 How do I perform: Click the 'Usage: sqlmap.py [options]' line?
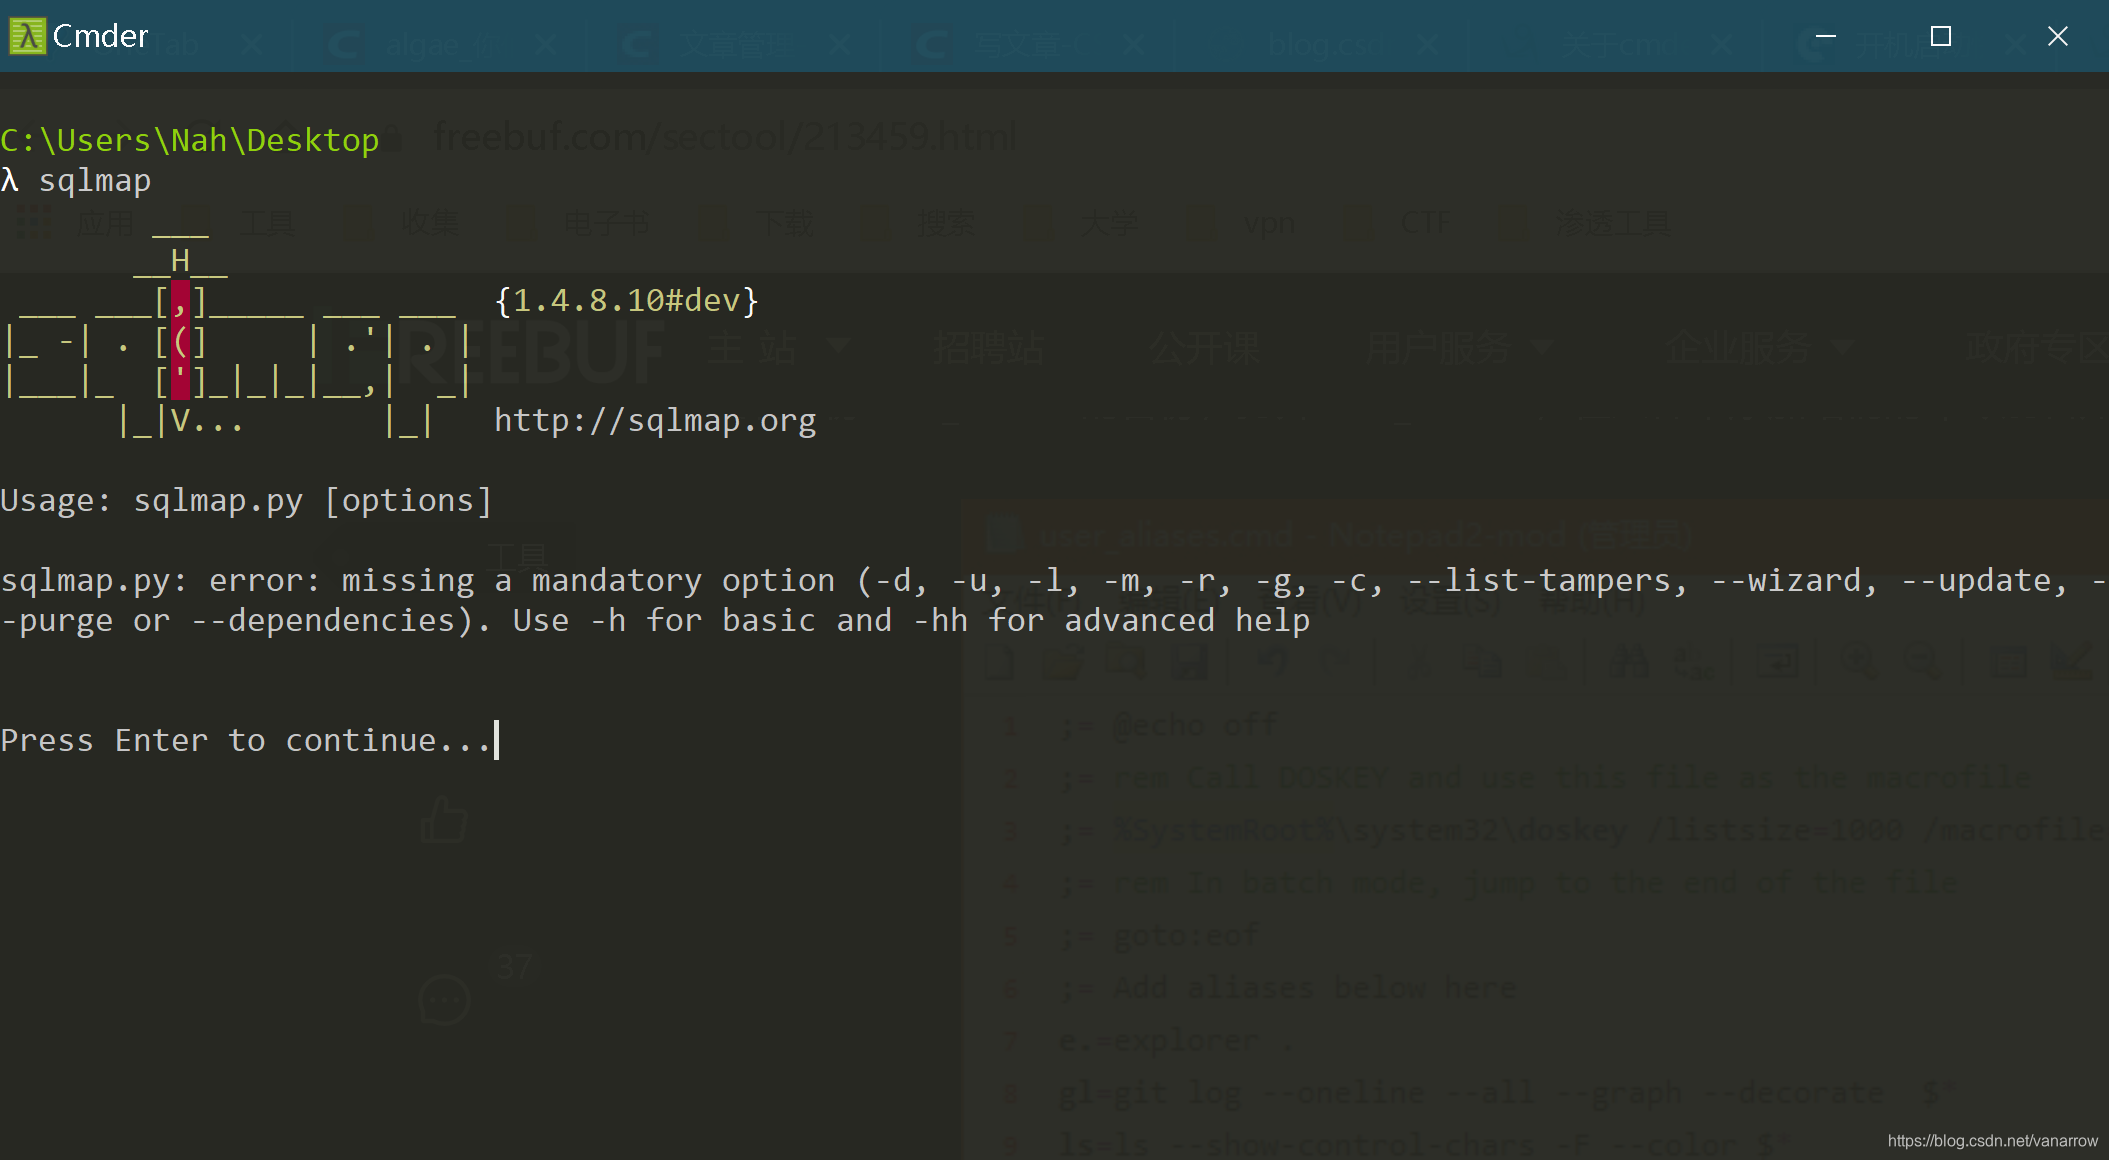pyautogui.click(x=246, y=500)
